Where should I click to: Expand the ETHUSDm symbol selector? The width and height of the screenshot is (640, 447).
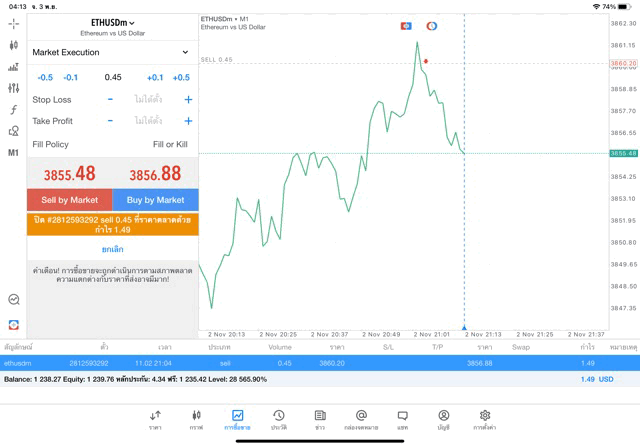pyautogui.click(x=112, y=22)
